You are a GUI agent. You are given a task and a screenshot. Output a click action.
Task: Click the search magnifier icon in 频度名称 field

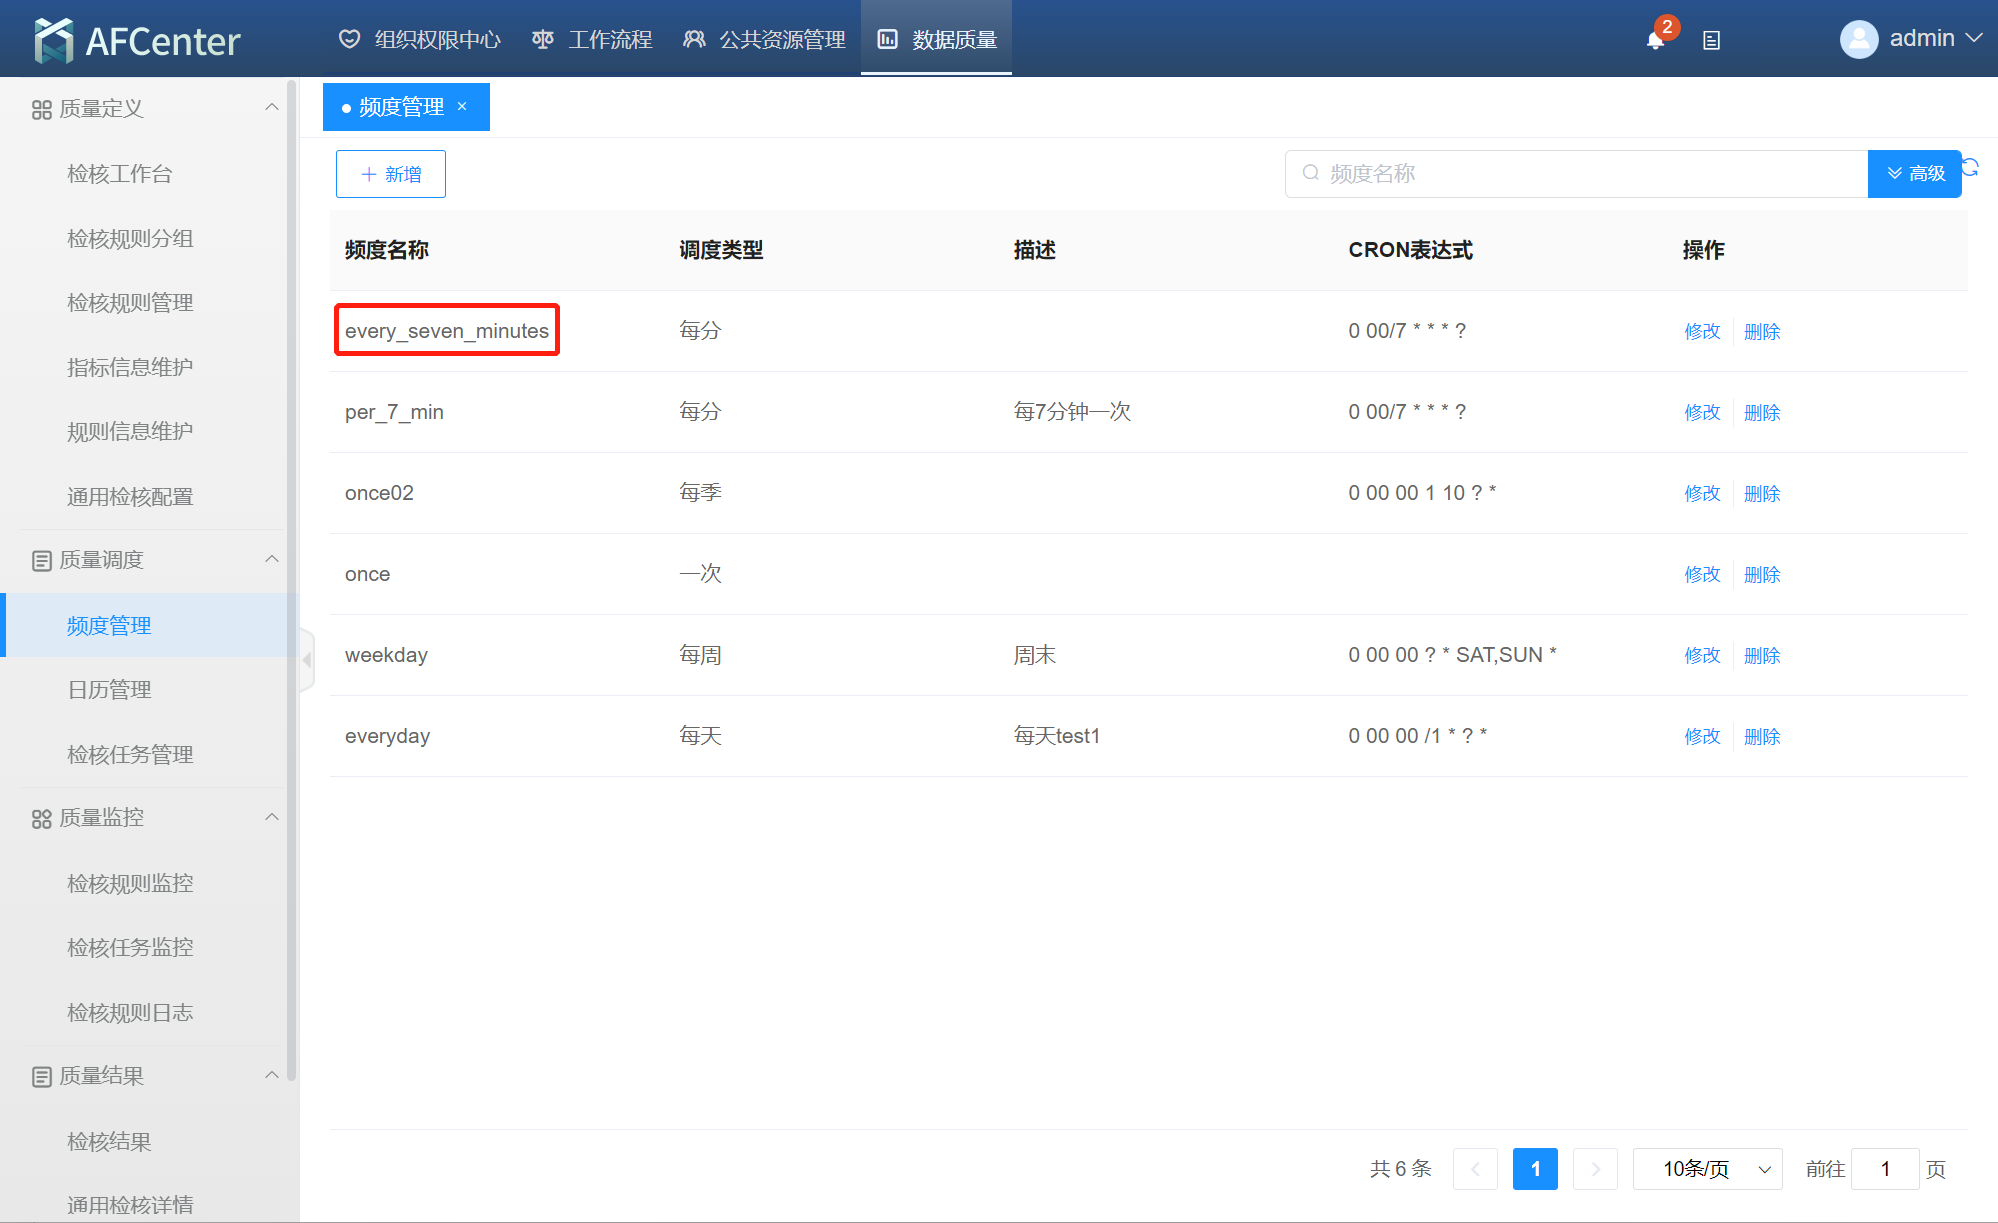coord(1310,173)
